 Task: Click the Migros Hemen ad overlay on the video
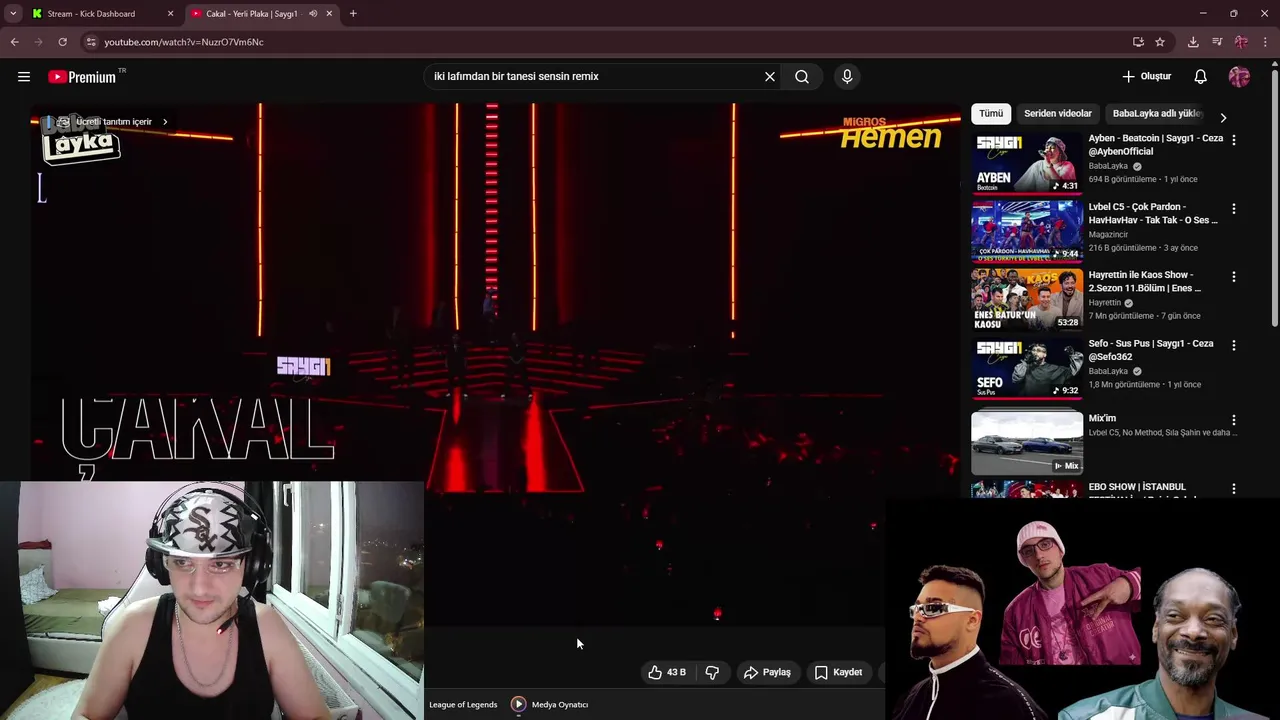[x=891, y=133]
